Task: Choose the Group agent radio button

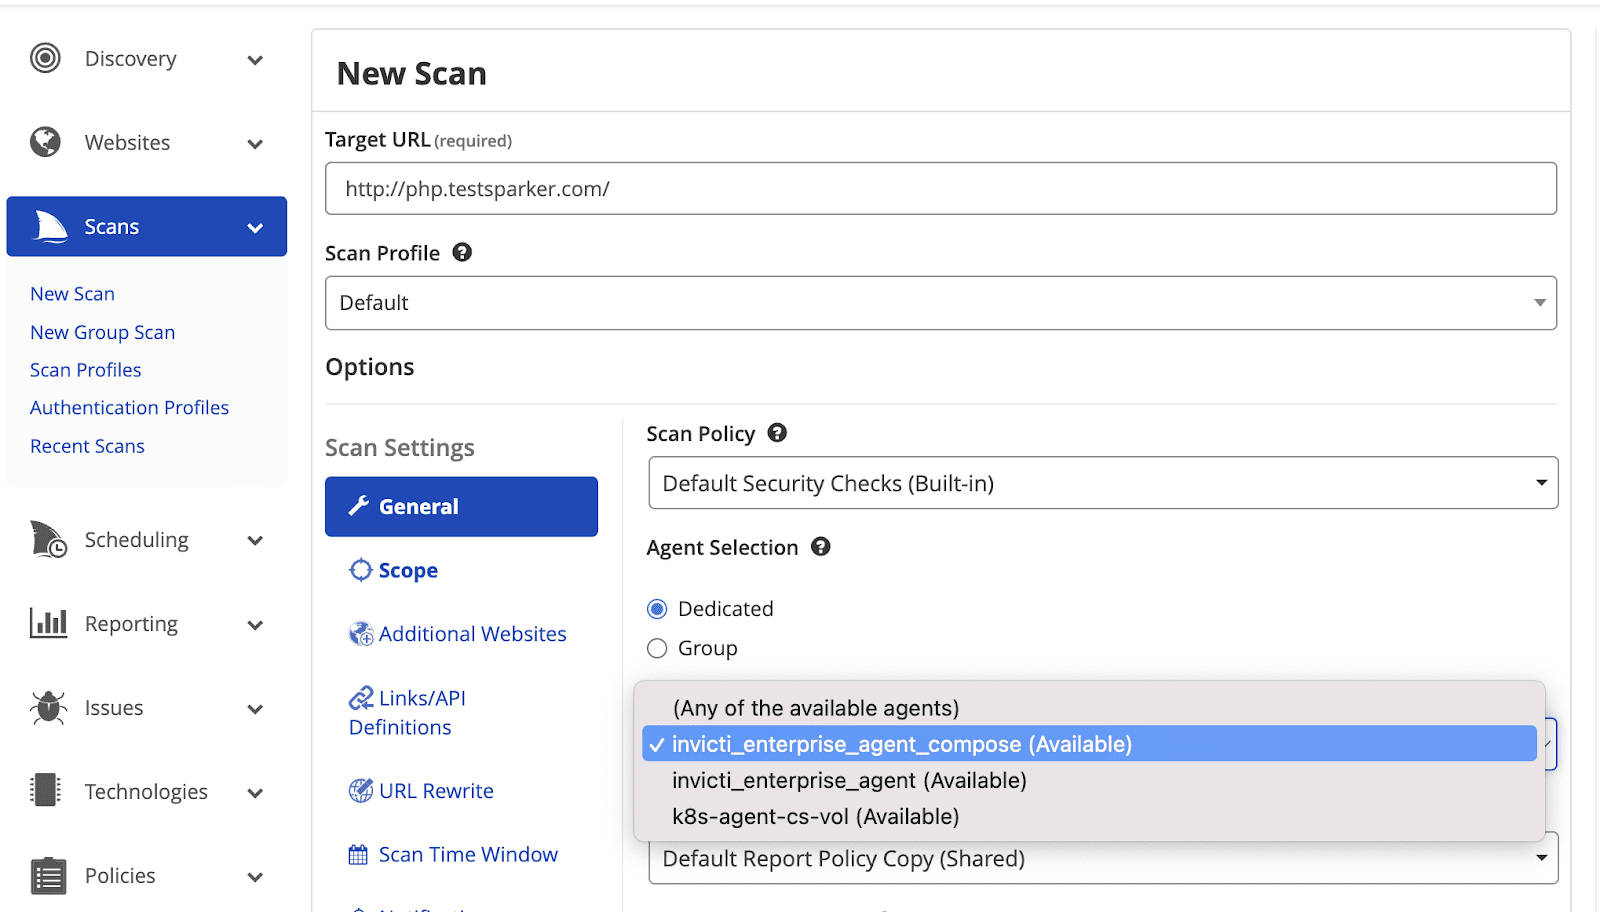Action: point(656,648)
